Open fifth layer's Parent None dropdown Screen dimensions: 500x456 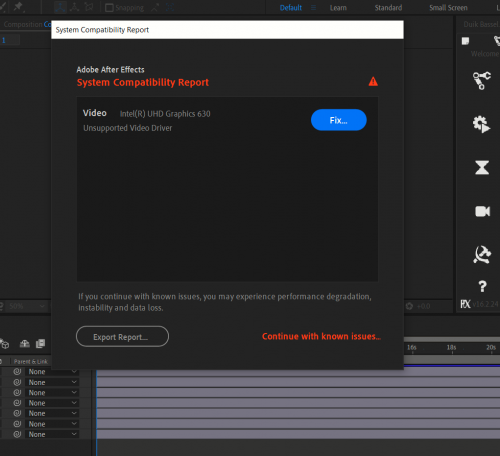[x=52, y=413]
